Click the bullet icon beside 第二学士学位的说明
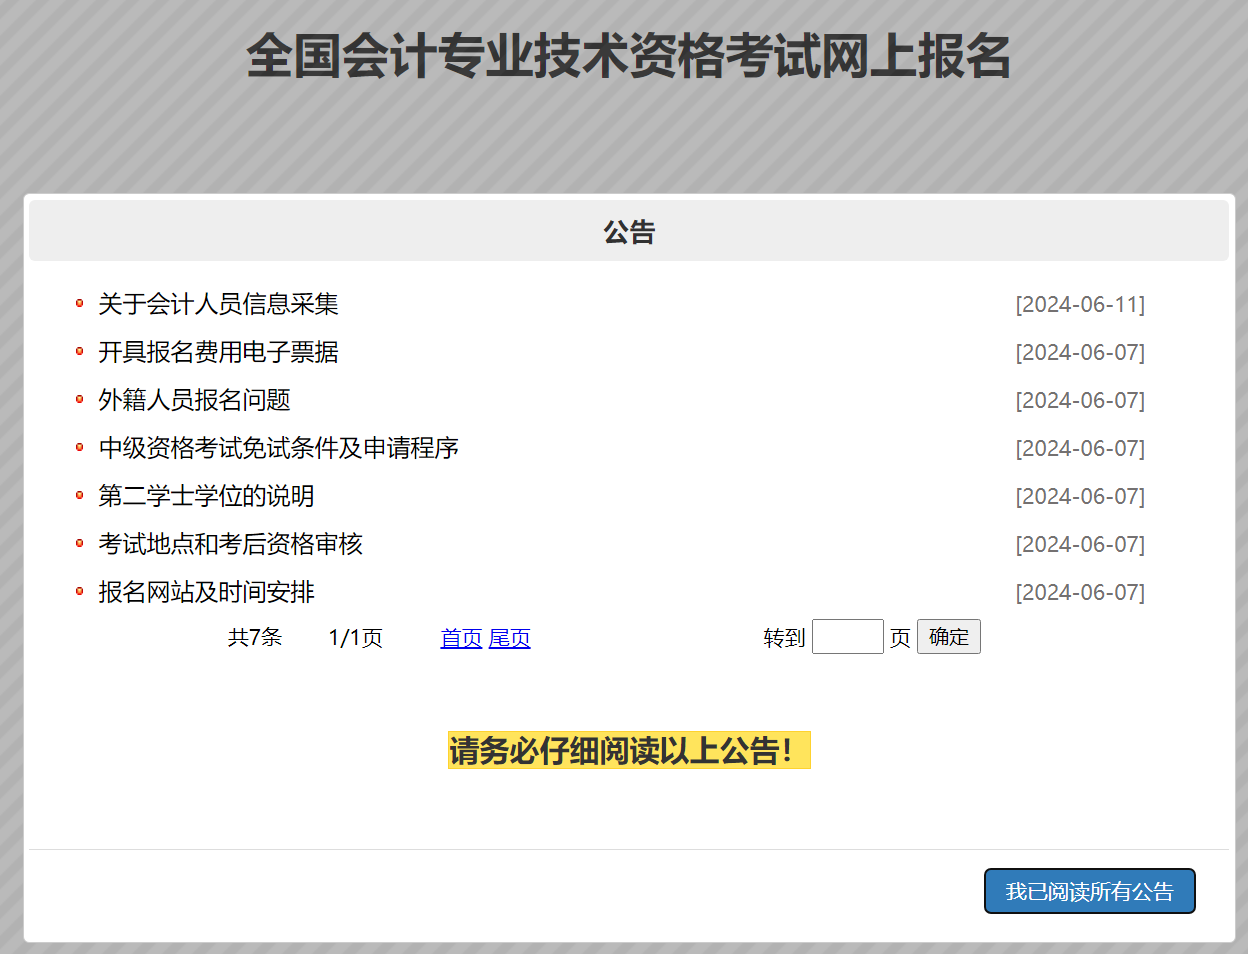Viewport: 1248px width, 954px height. pyautogui.click(x=80, y=496)
